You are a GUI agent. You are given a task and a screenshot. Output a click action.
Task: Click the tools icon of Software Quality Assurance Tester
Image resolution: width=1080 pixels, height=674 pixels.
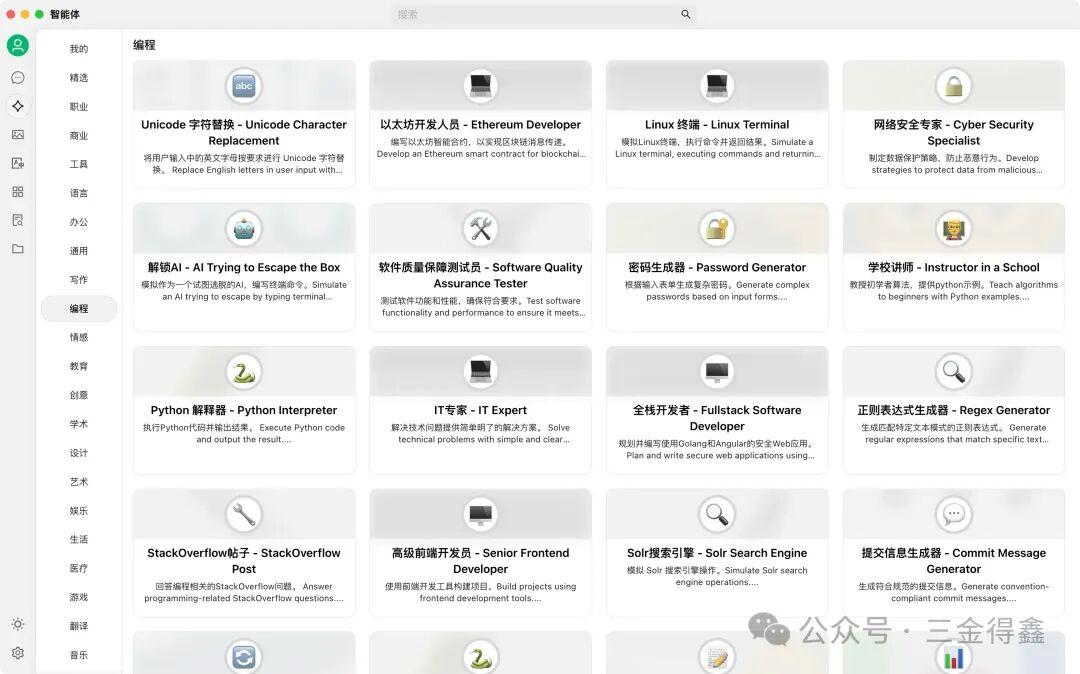point(480,229)
